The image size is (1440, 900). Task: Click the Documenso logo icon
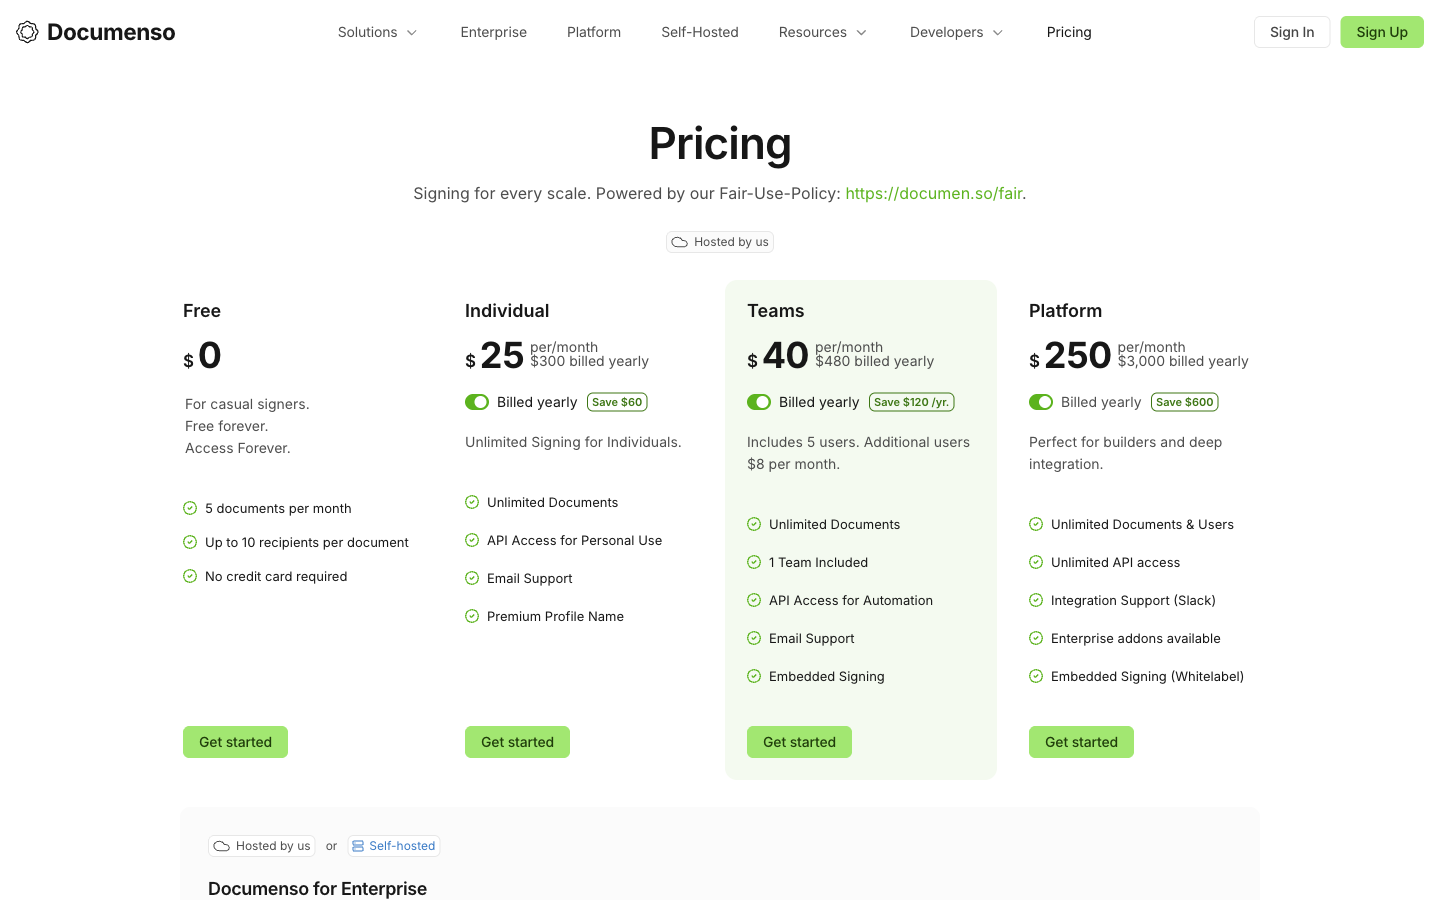pos(28,32)
